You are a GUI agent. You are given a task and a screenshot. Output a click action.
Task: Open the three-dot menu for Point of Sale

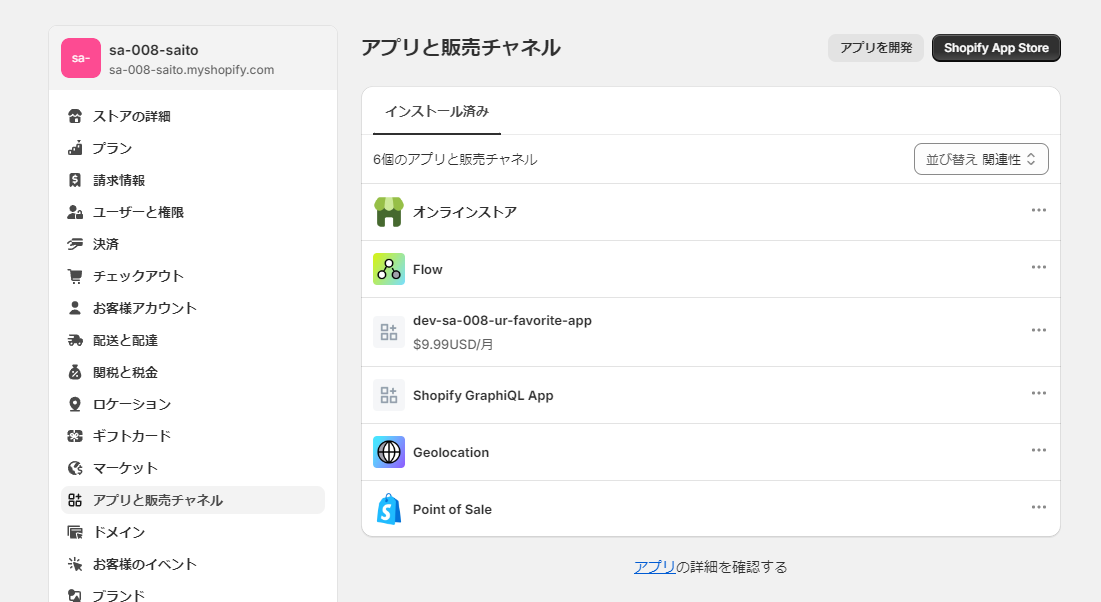(x=1039, y=507)
